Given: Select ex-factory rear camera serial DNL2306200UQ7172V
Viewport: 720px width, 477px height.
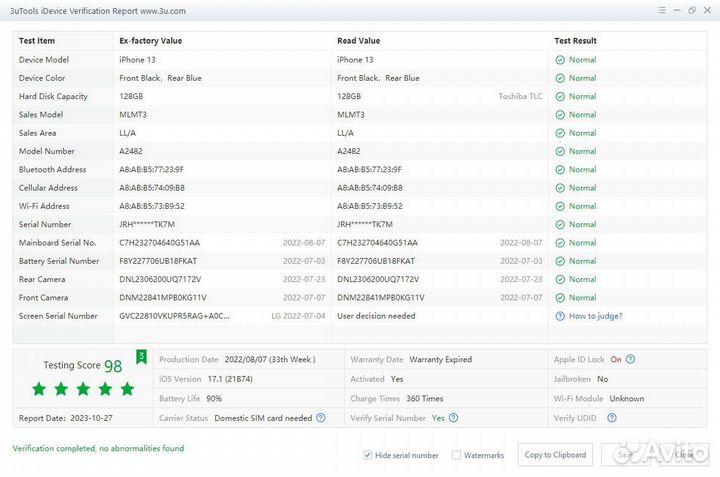Looking at the screenshot, I should click(x=160, y=279).
